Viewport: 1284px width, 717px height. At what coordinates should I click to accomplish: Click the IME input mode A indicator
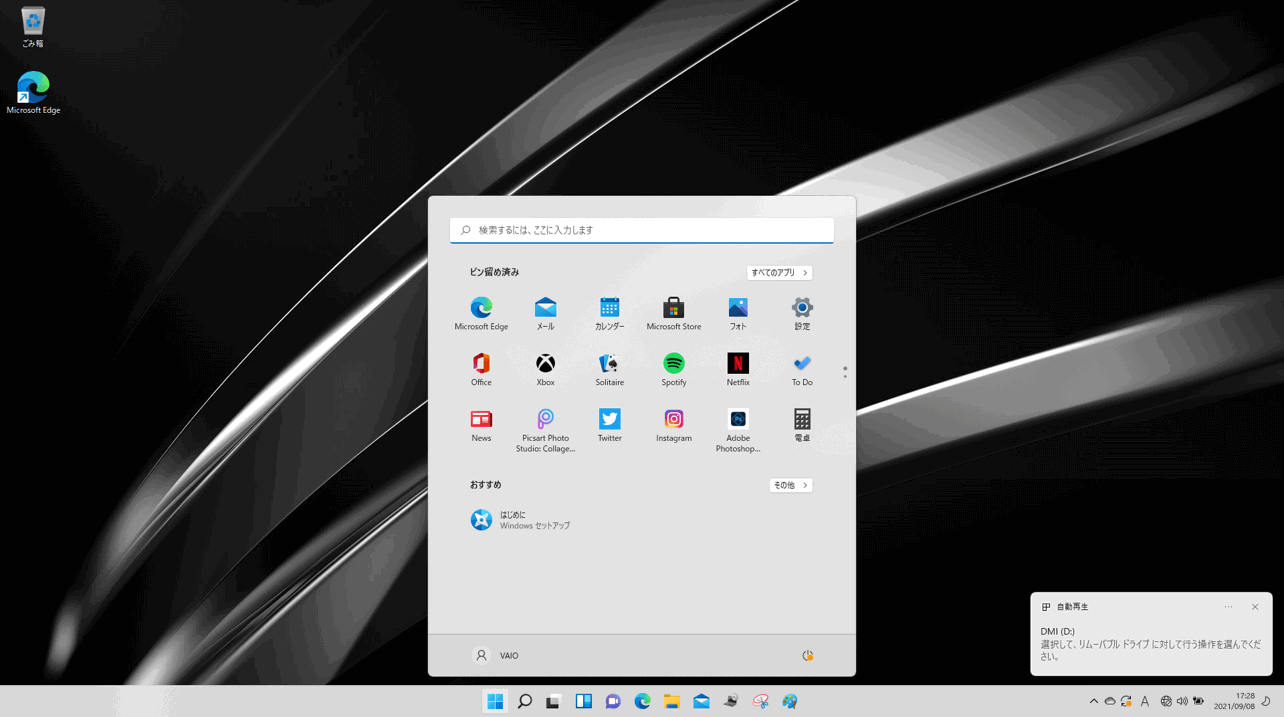[1145, 701]
